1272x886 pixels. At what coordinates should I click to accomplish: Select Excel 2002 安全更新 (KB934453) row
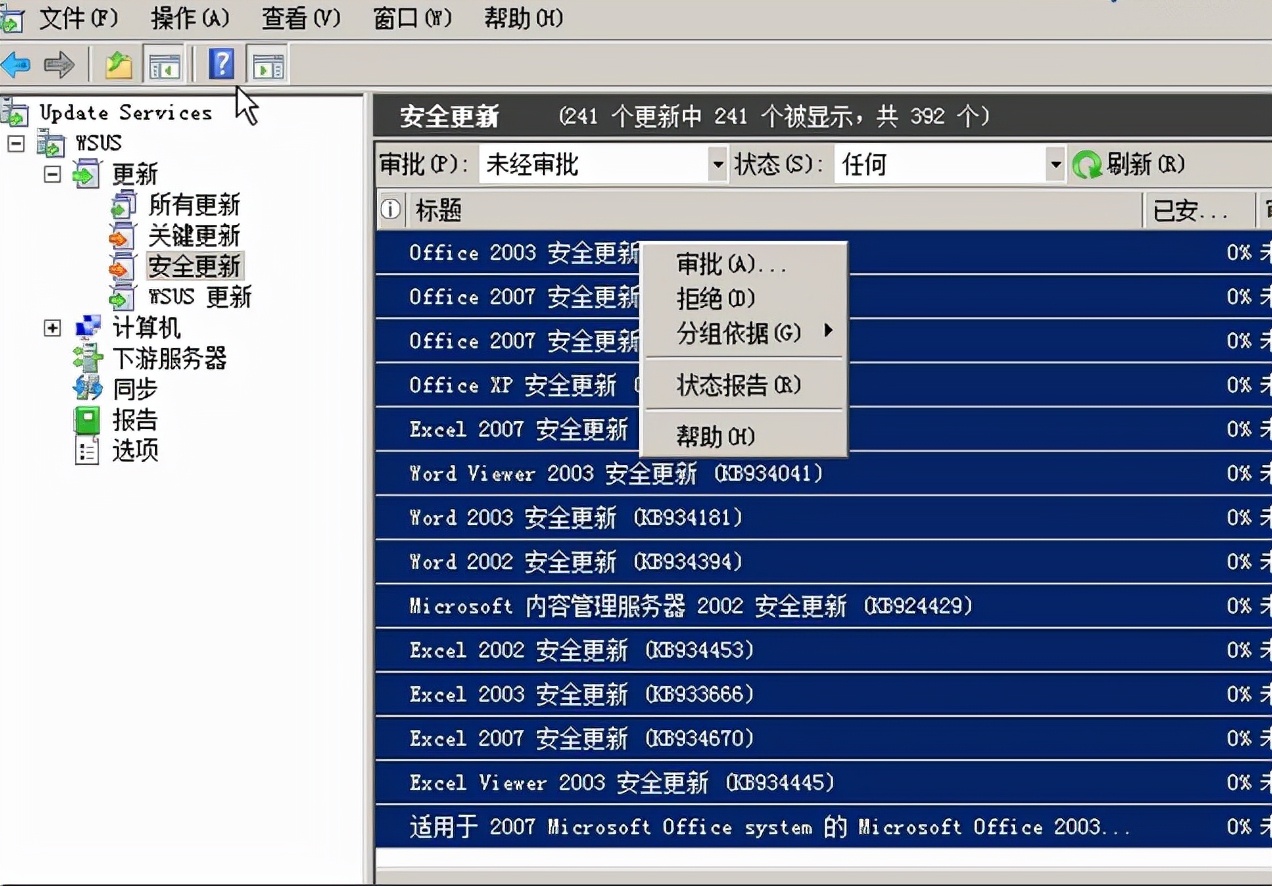point(824,650)
